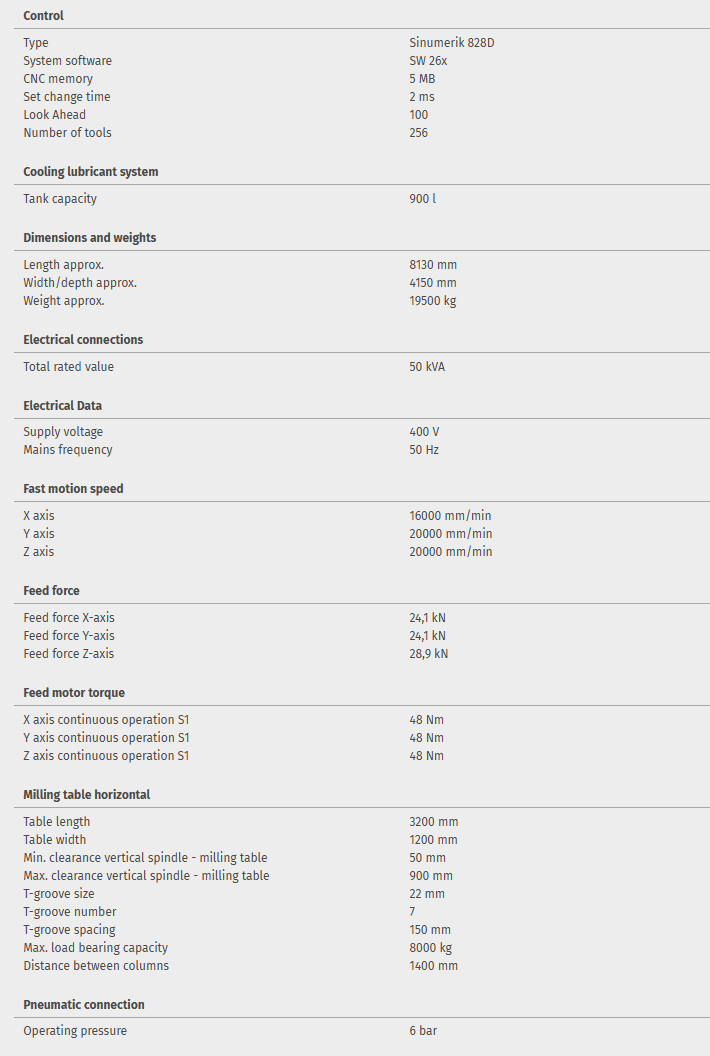Click the Feed force Z-axis label
The image size is (710, 1056).
pos(69,654)
